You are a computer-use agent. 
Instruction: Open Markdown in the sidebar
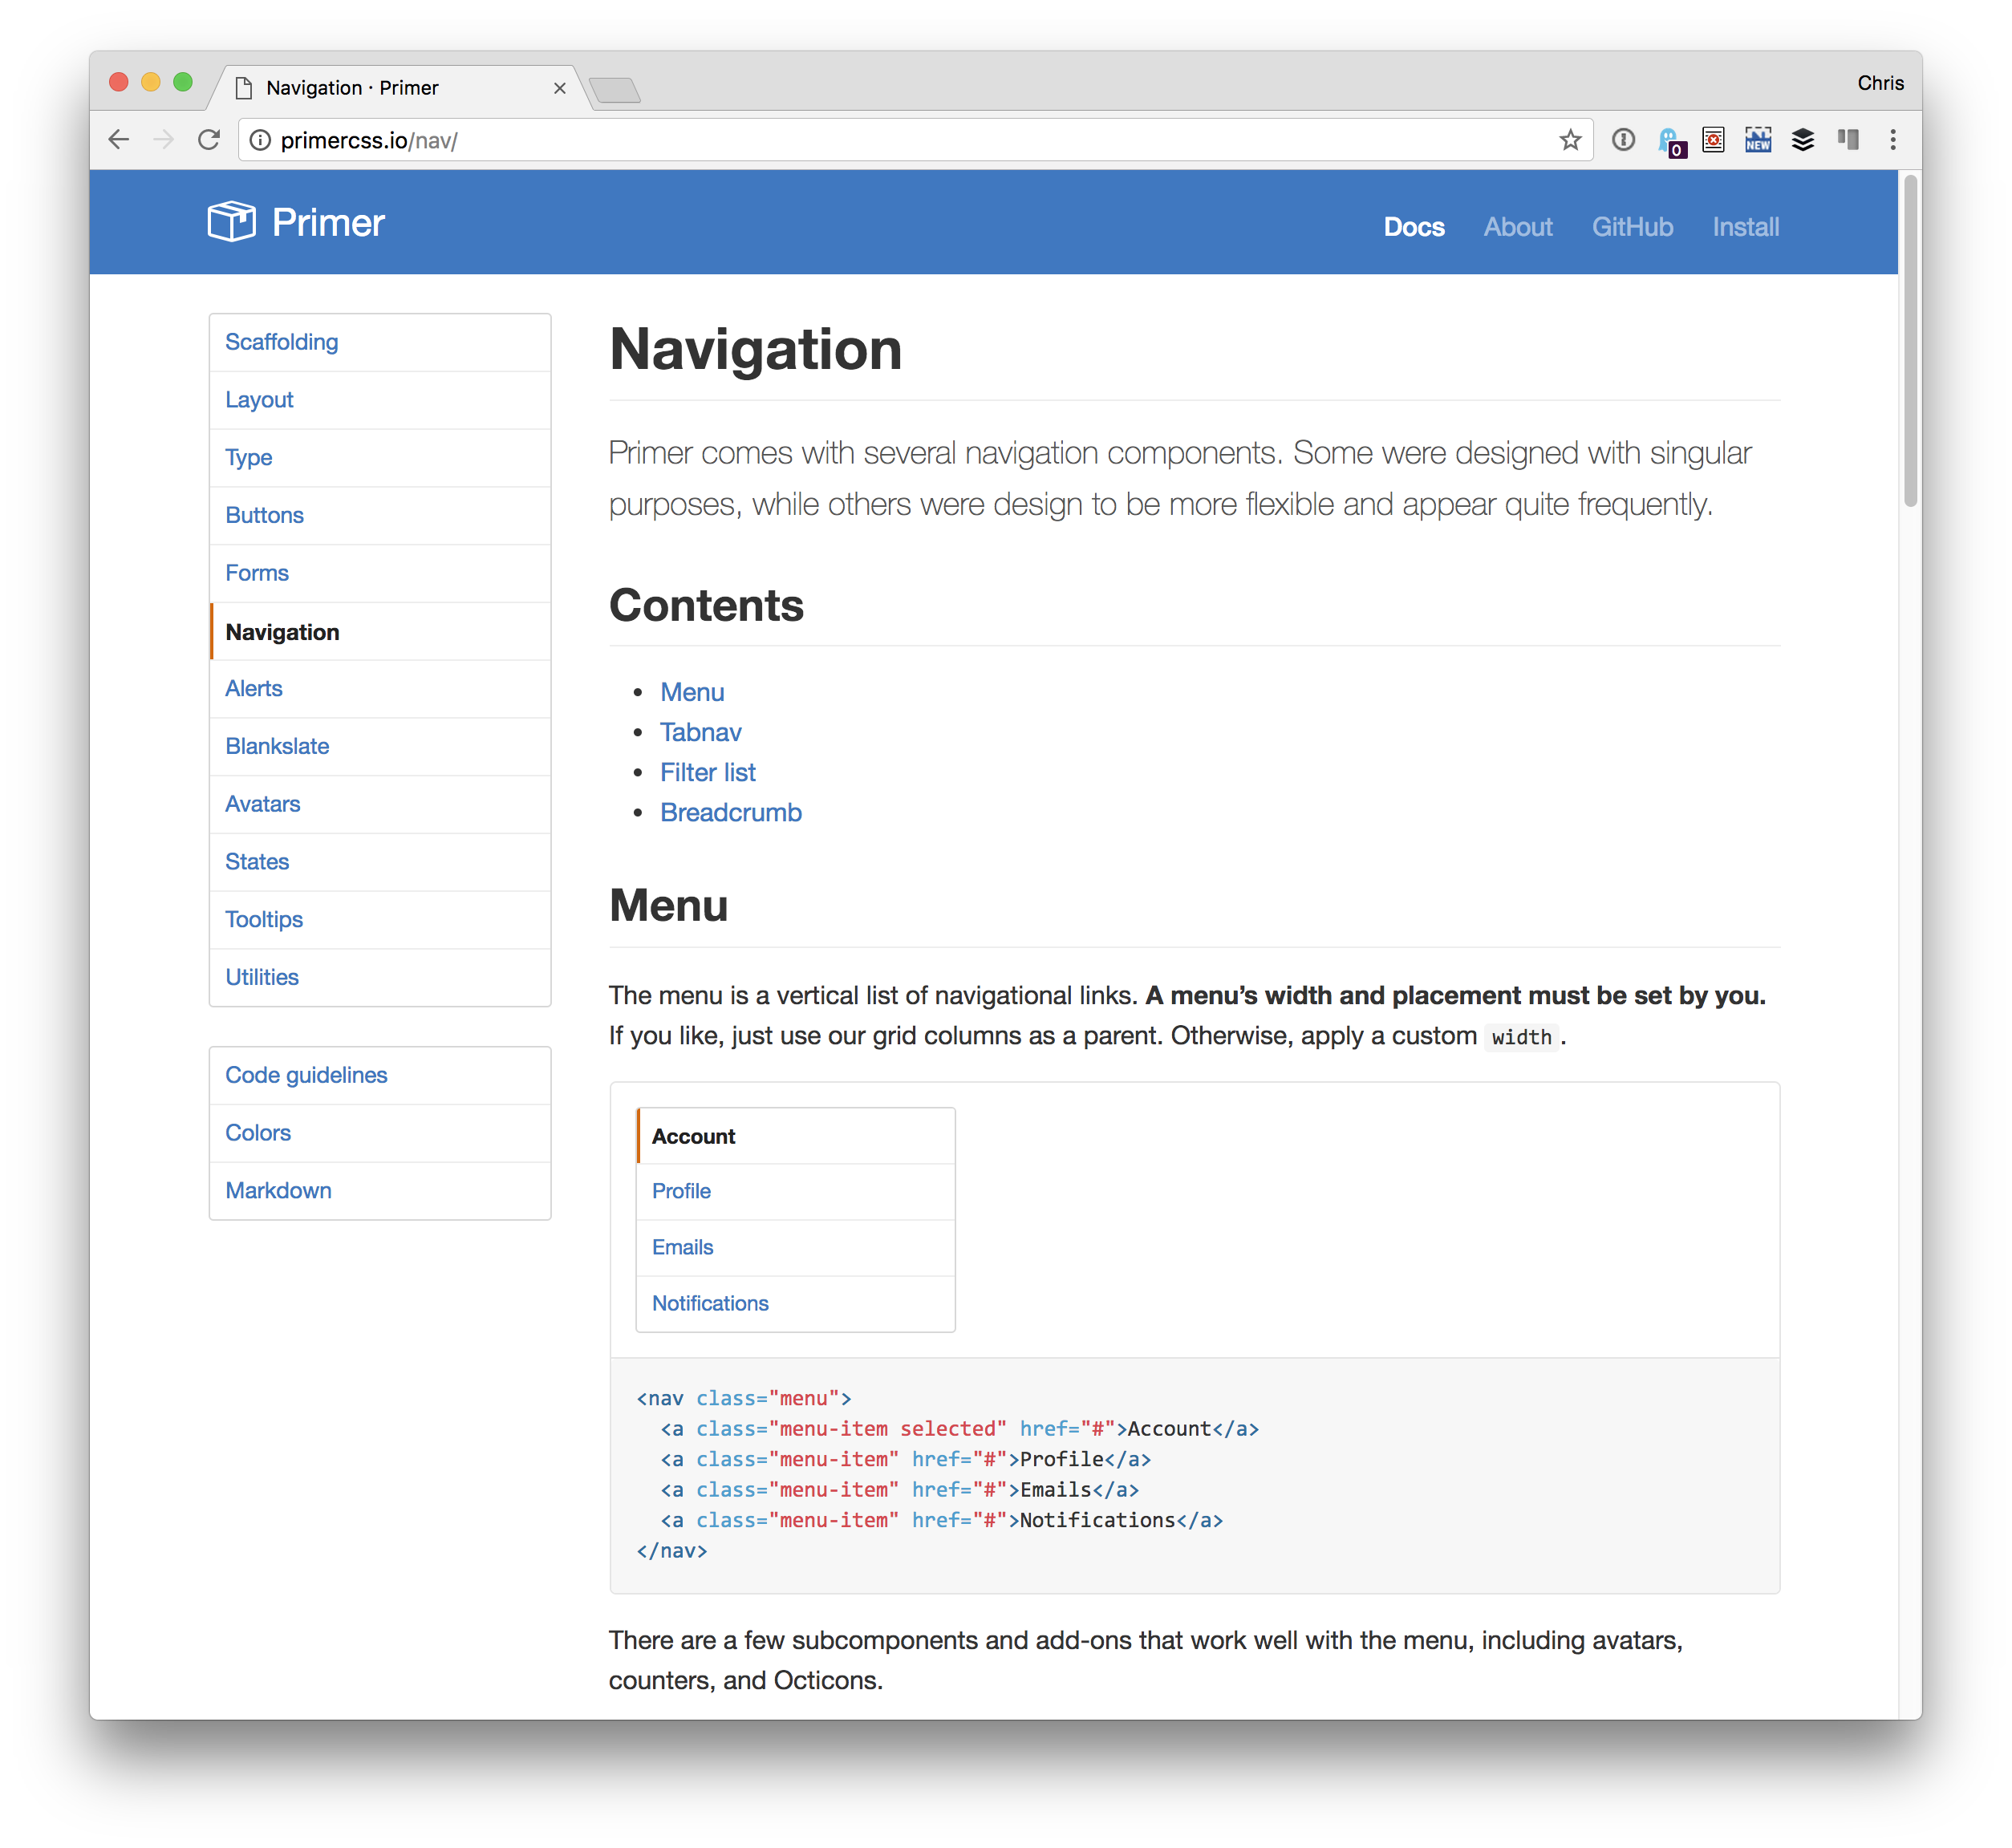coord(380,1191)
